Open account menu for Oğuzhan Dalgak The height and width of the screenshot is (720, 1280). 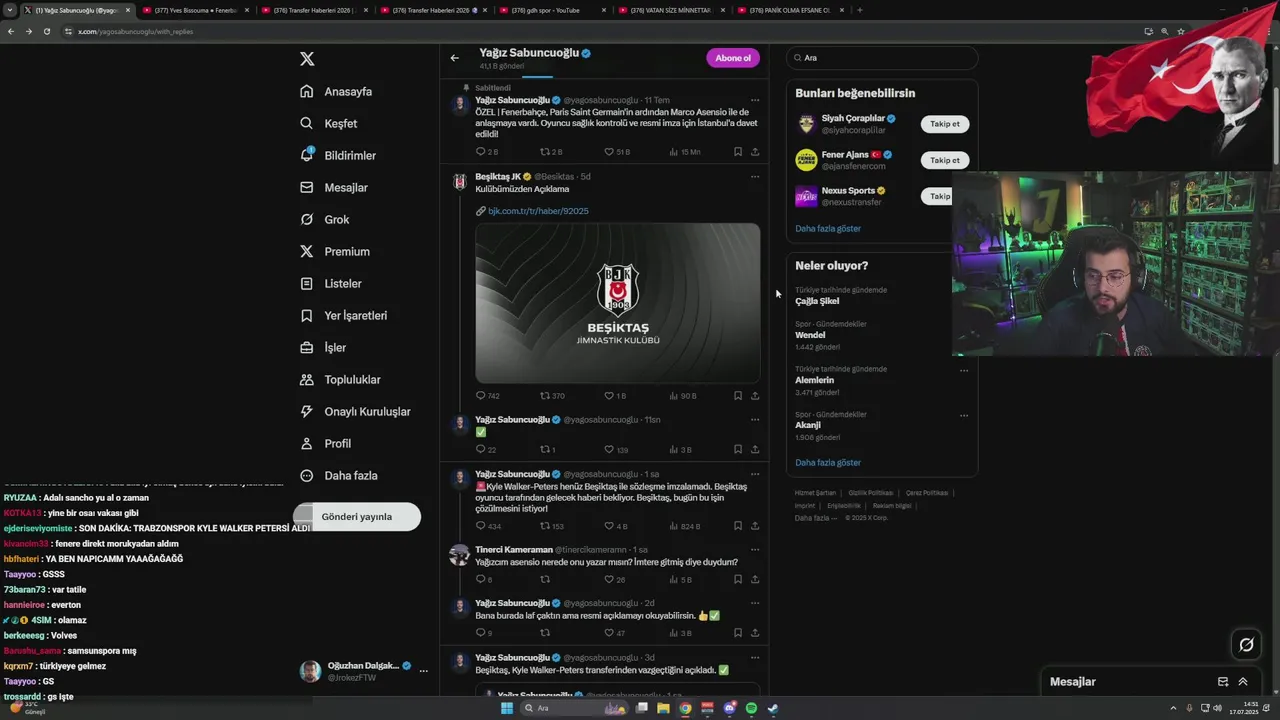coord(424,671)
